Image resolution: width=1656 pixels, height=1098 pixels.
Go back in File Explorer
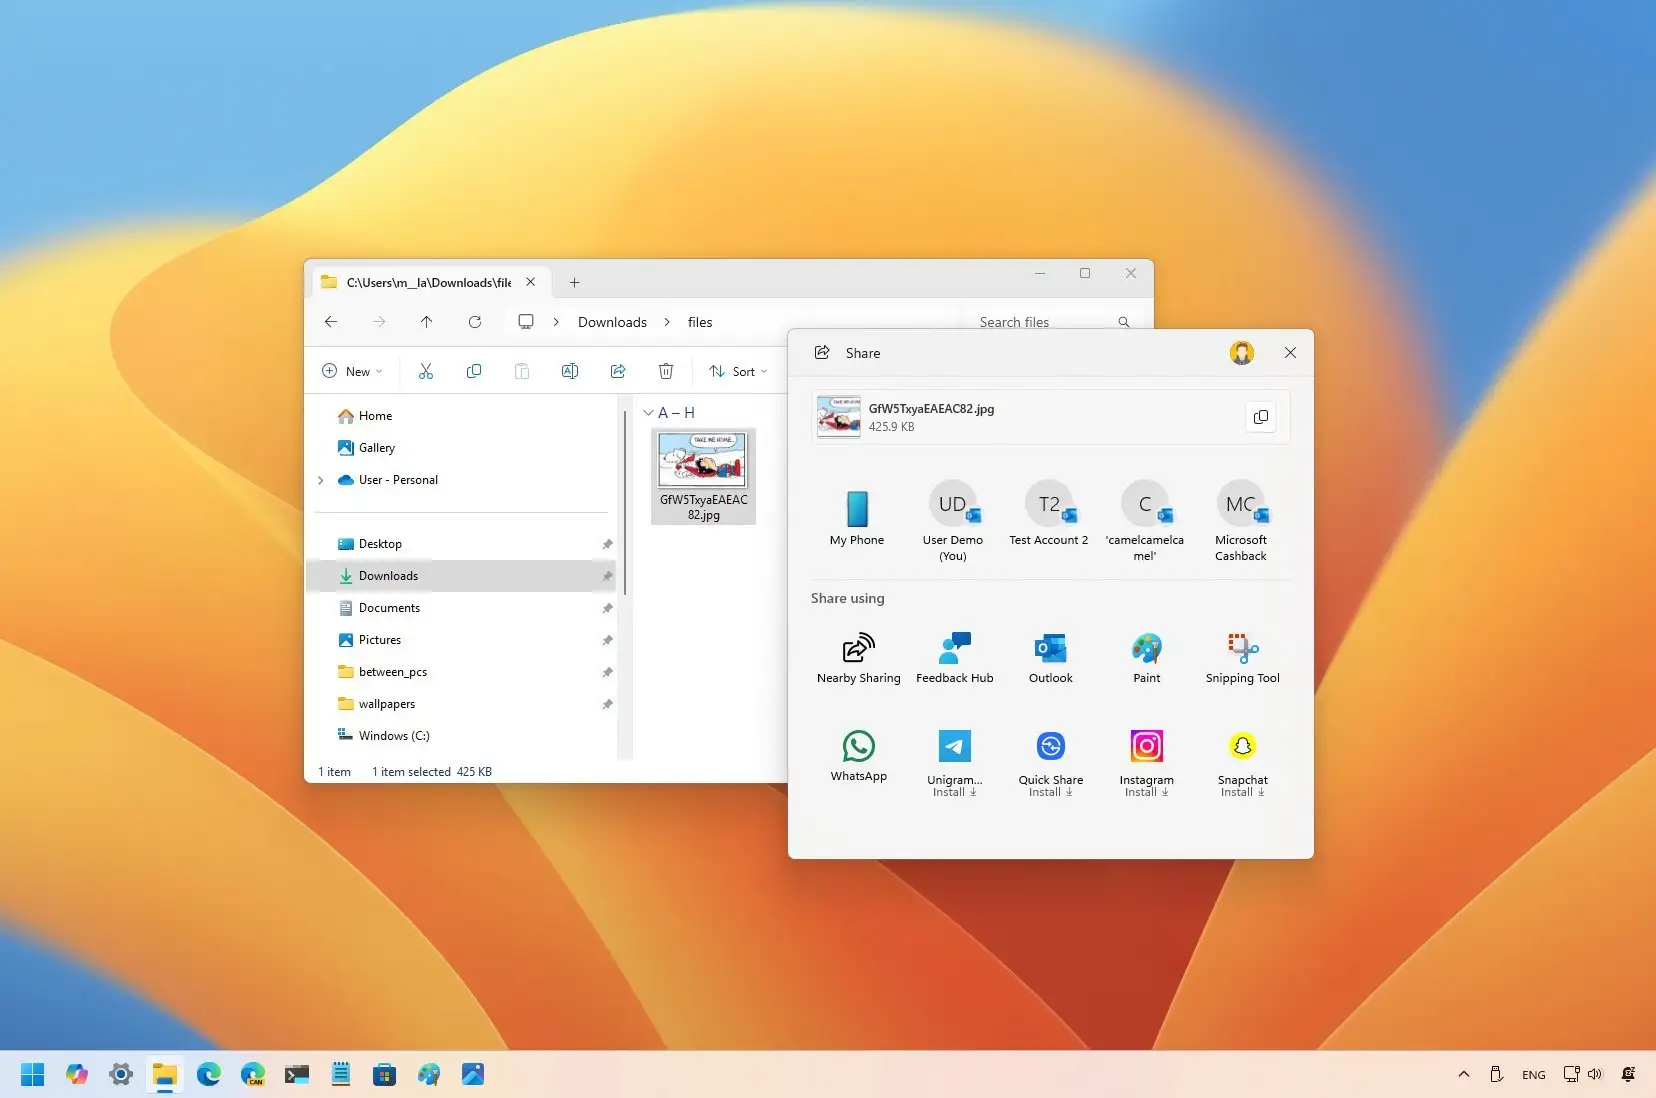coord(331,322)
